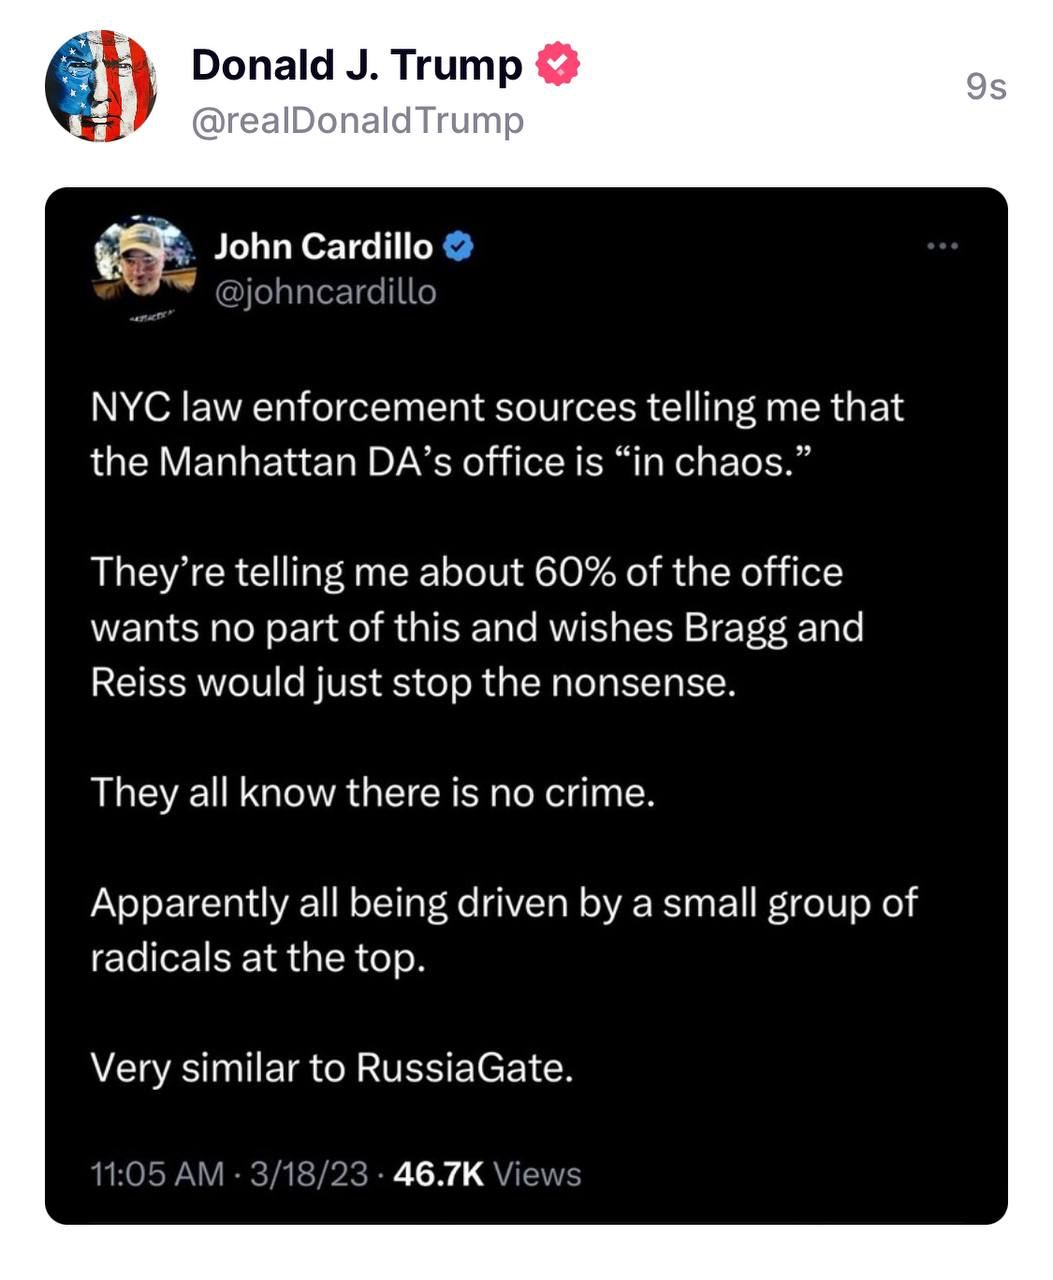Open the 46.7K Views count
Screen dimensions: 1053x1280
coord(487,1174)
